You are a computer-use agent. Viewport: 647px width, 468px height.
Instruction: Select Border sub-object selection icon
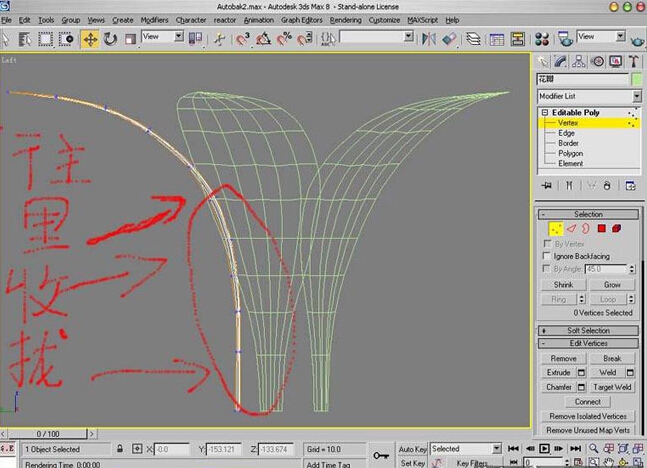[x=586, y=229]
